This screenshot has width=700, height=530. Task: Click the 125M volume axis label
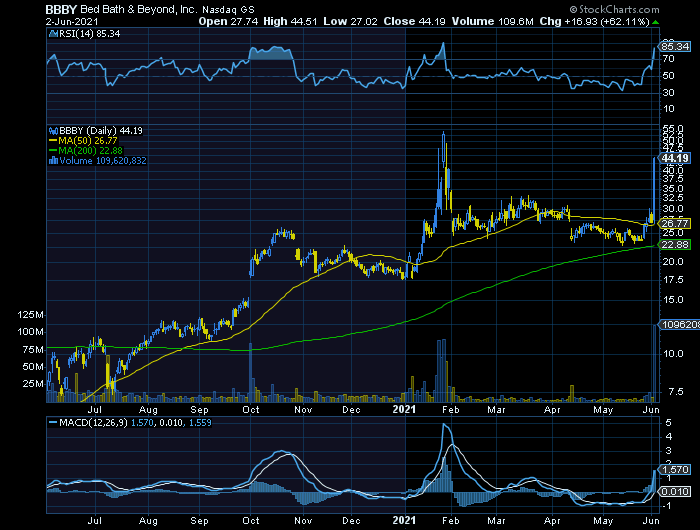click(31, 315)
